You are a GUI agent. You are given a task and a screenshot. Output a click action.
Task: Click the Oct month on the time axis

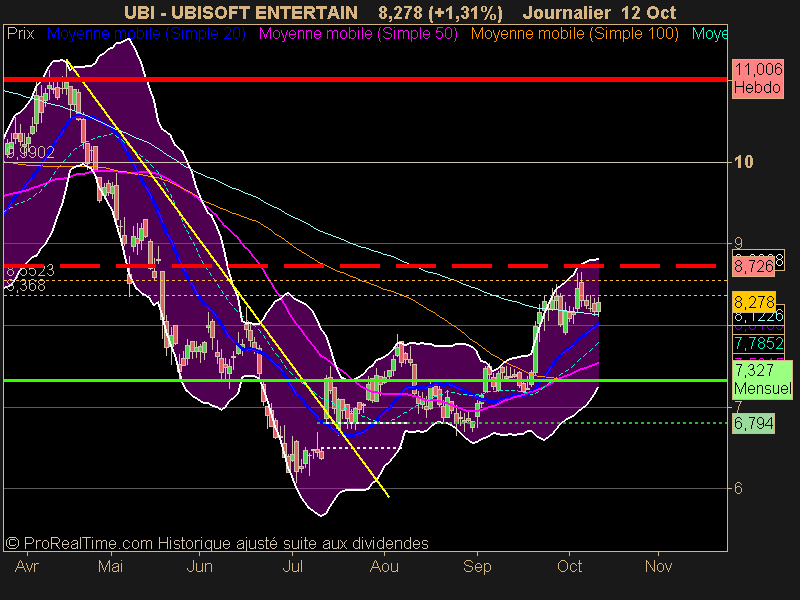click(x=569, y=566)
